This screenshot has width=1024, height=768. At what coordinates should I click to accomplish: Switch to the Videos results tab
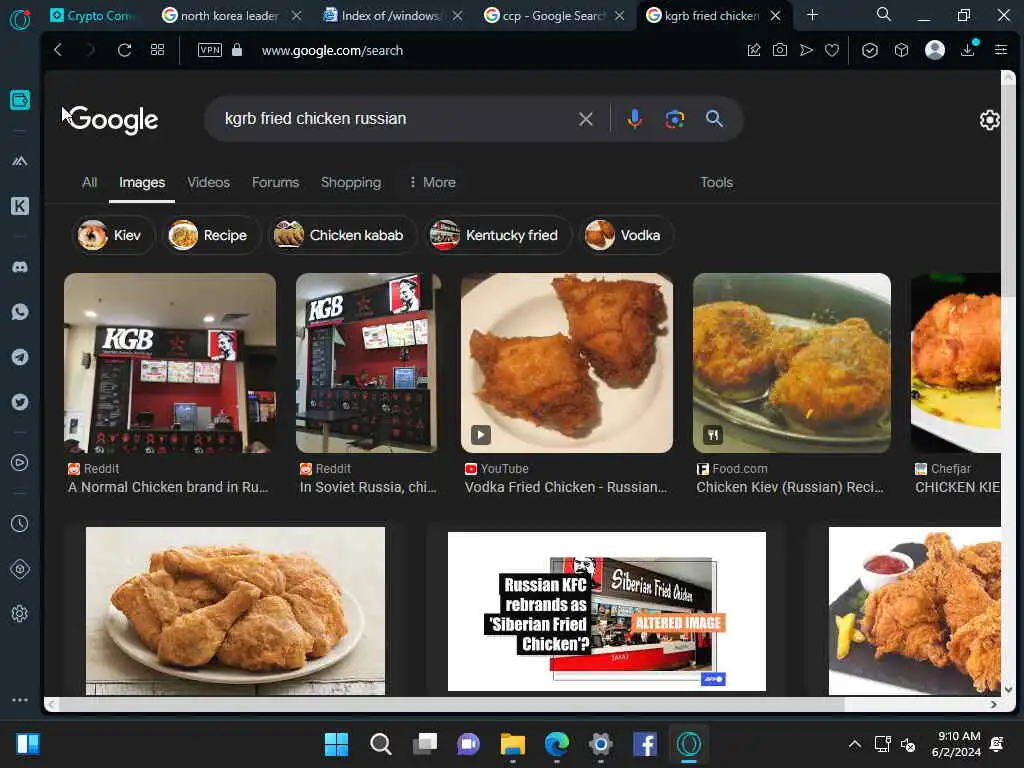pos(208,183)
